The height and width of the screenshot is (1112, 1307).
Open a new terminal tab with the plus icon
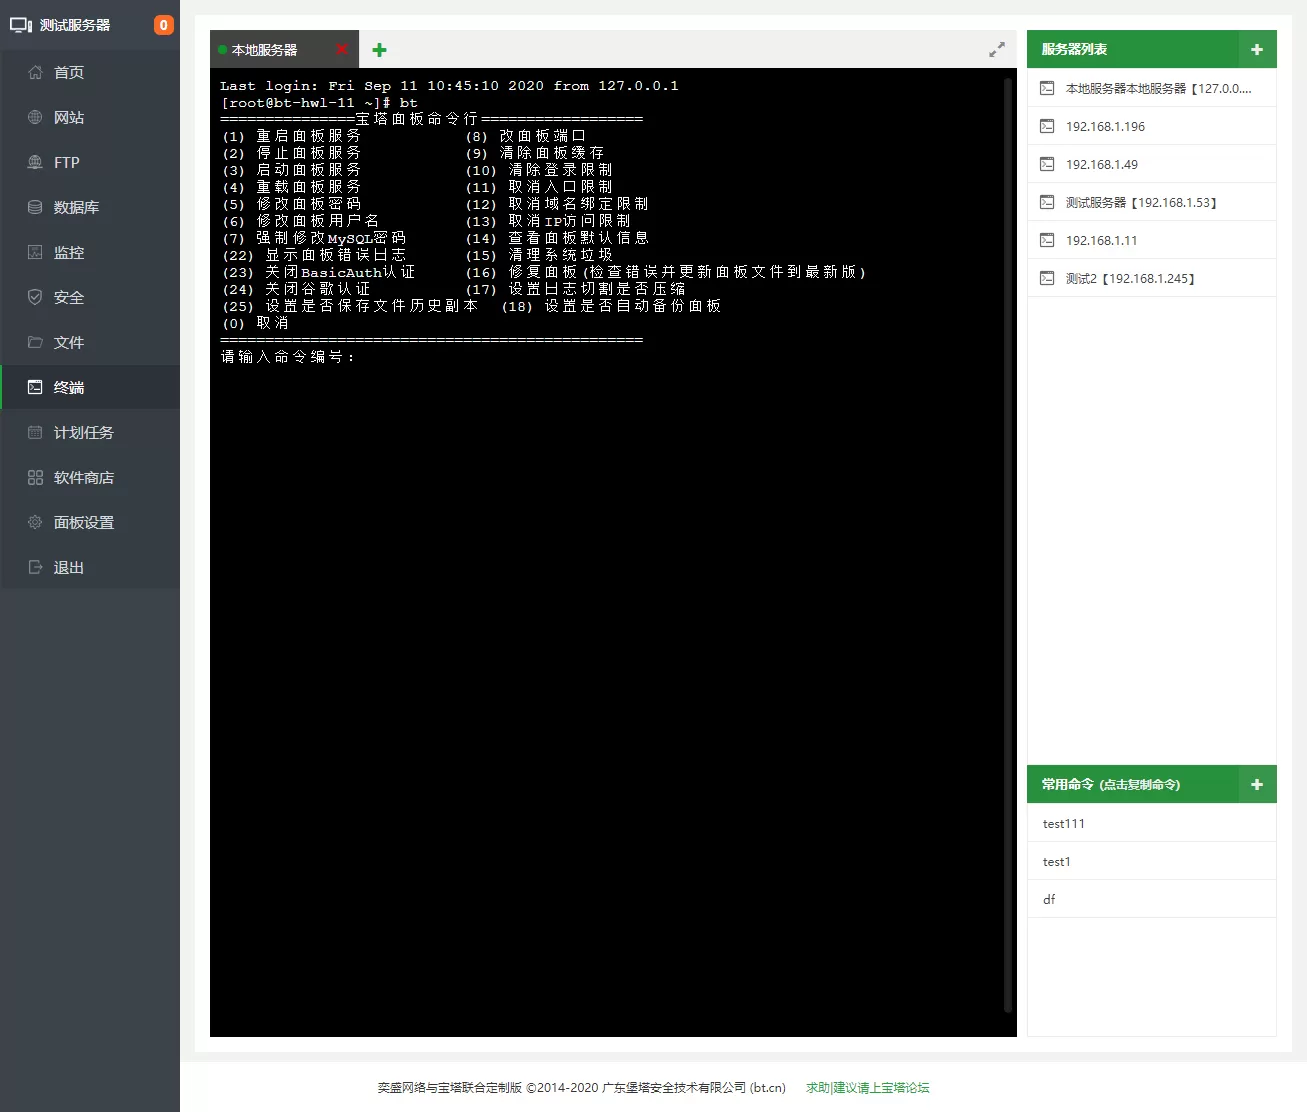tap(379, 48)
